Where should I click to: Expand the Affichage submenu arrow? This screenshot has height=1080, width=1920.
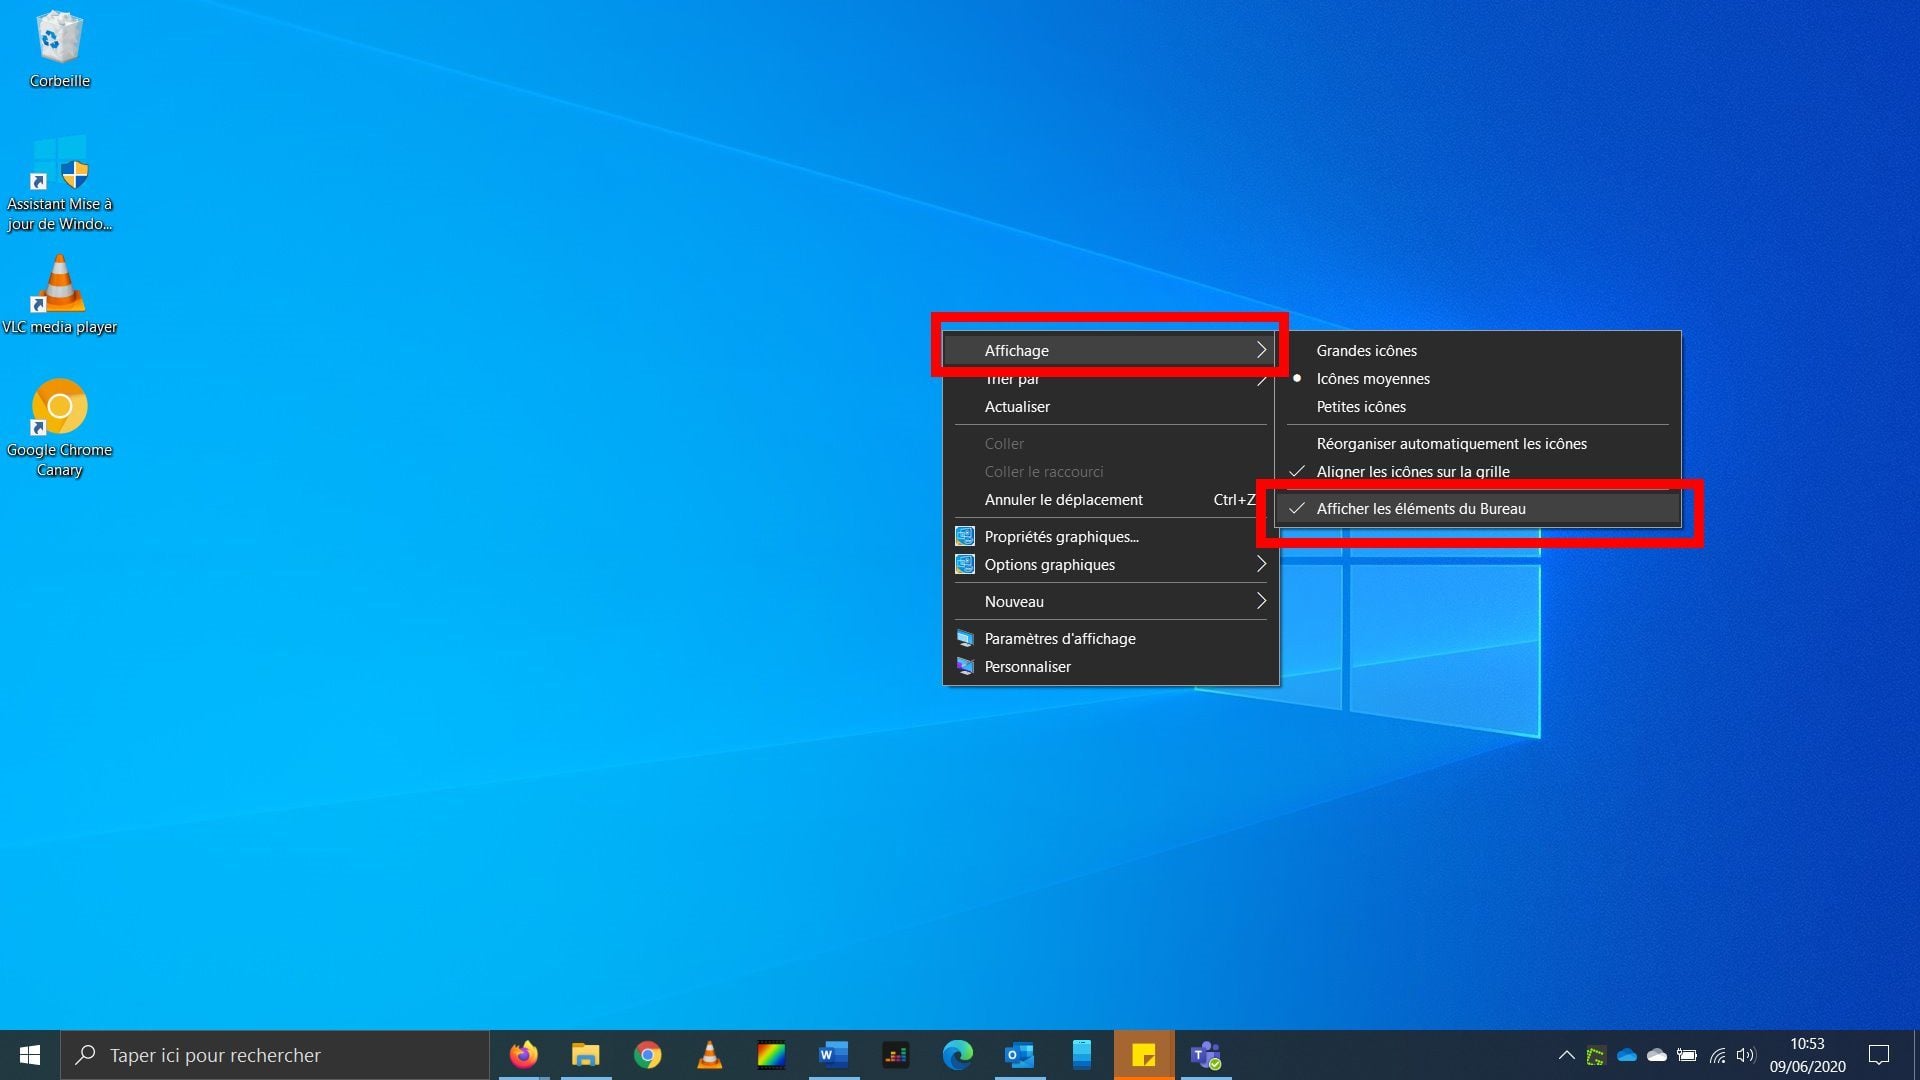1261,351
